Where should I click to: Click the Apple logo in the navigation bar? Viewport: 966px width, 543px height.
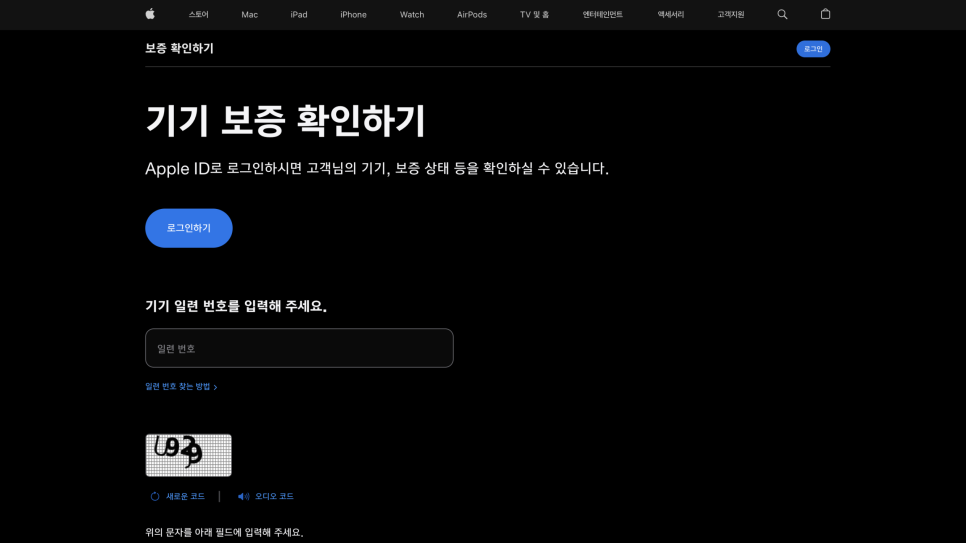tap(150, 14)
